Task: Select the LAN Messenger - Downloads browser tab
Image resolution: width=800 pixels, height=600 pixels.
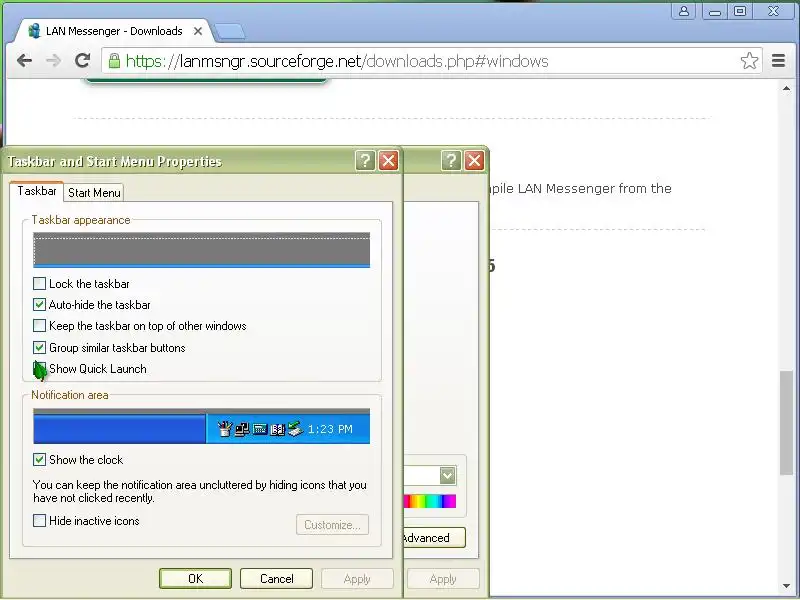Action: (x=114, y=31)
